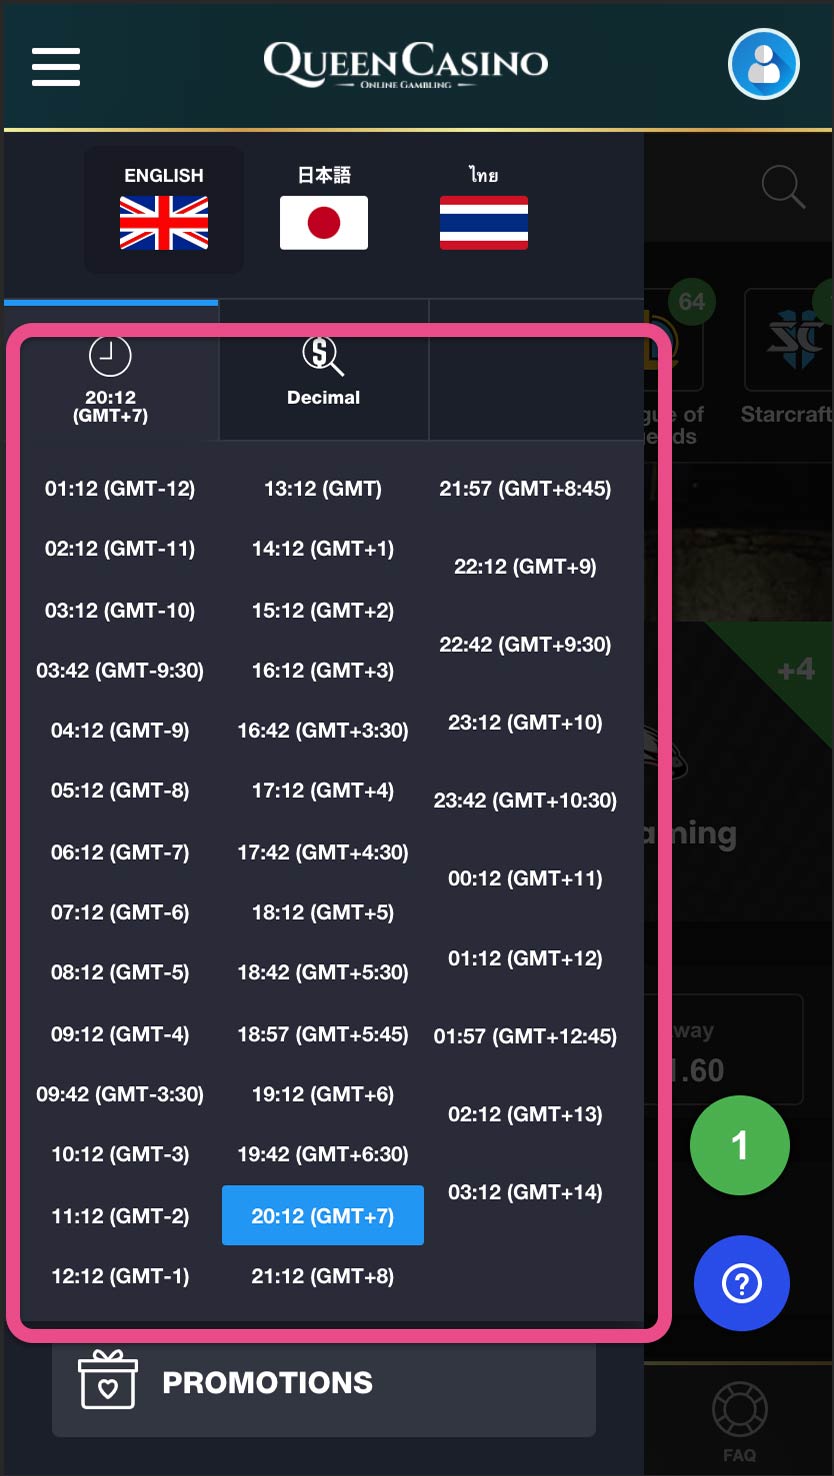This screenshot has width=834, height=1476.
Task: Select the English UK flag
Action: (164, 222)
